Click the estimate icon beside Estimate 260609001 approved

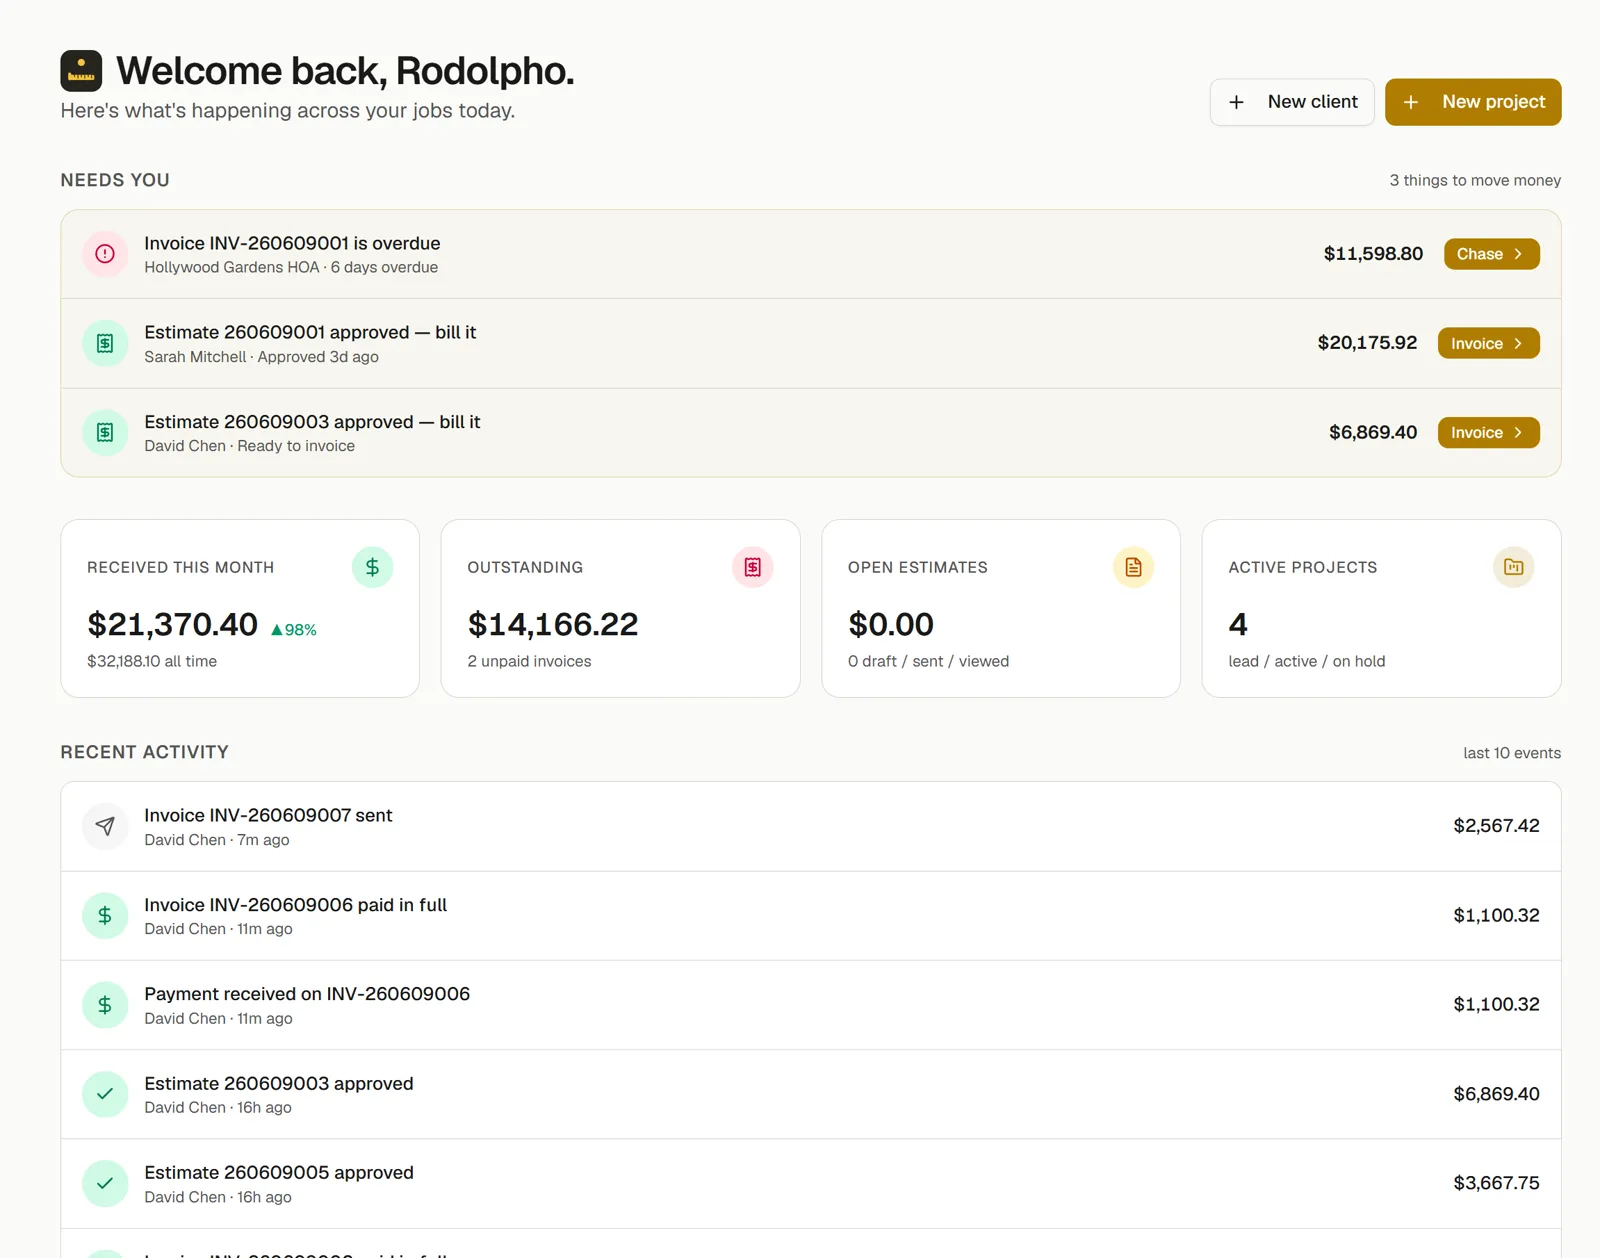coord(105,343)
